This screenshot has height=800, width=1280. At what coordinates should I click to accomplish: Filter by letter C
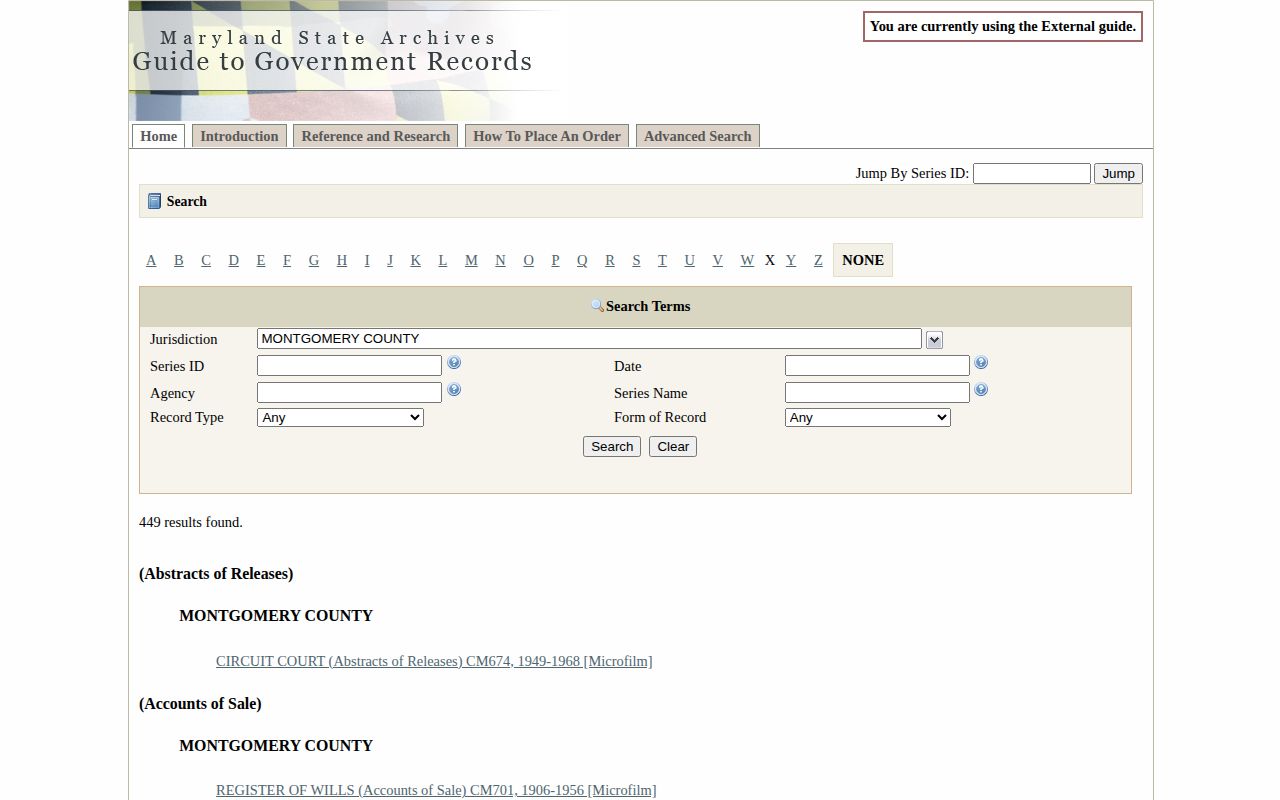click(x=206, y=260)
